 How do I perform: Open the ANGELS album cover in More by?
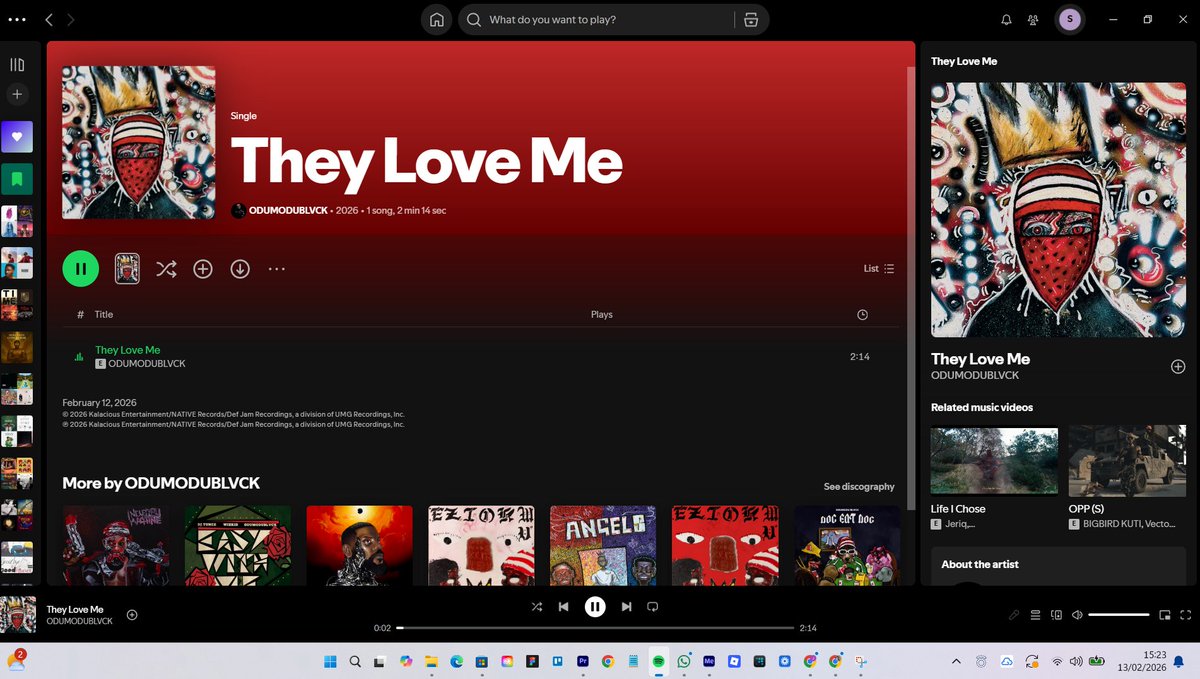(x=603, y=545)
